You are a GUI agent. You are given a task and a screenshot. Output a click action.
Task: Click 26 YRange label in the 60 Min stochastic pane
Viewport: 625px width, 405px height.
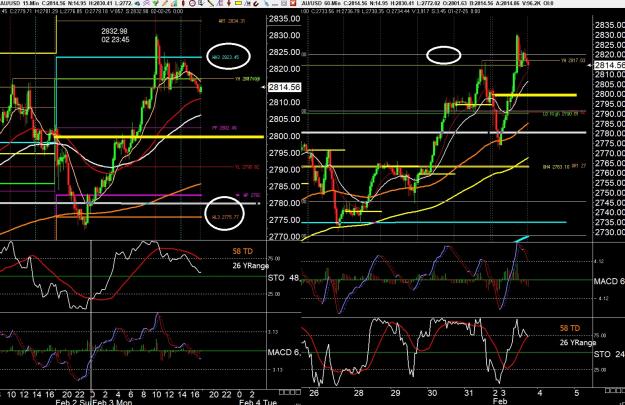pyautogui.click(x=578, y=342)
